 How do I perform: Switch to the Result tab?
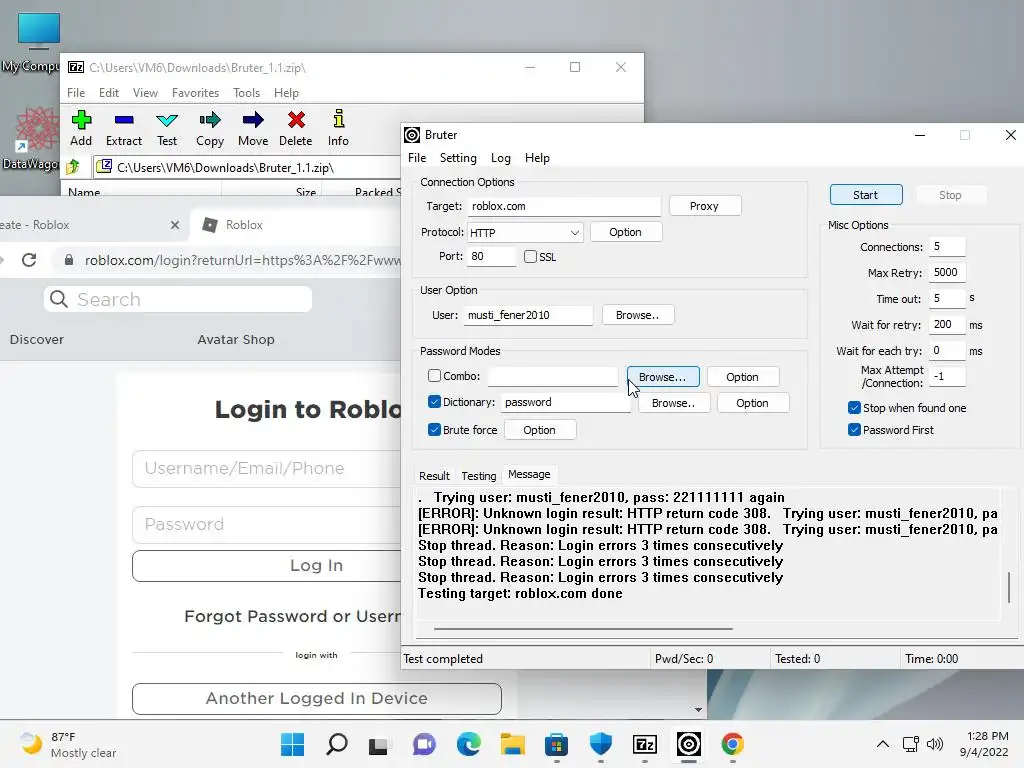point(434,476)
